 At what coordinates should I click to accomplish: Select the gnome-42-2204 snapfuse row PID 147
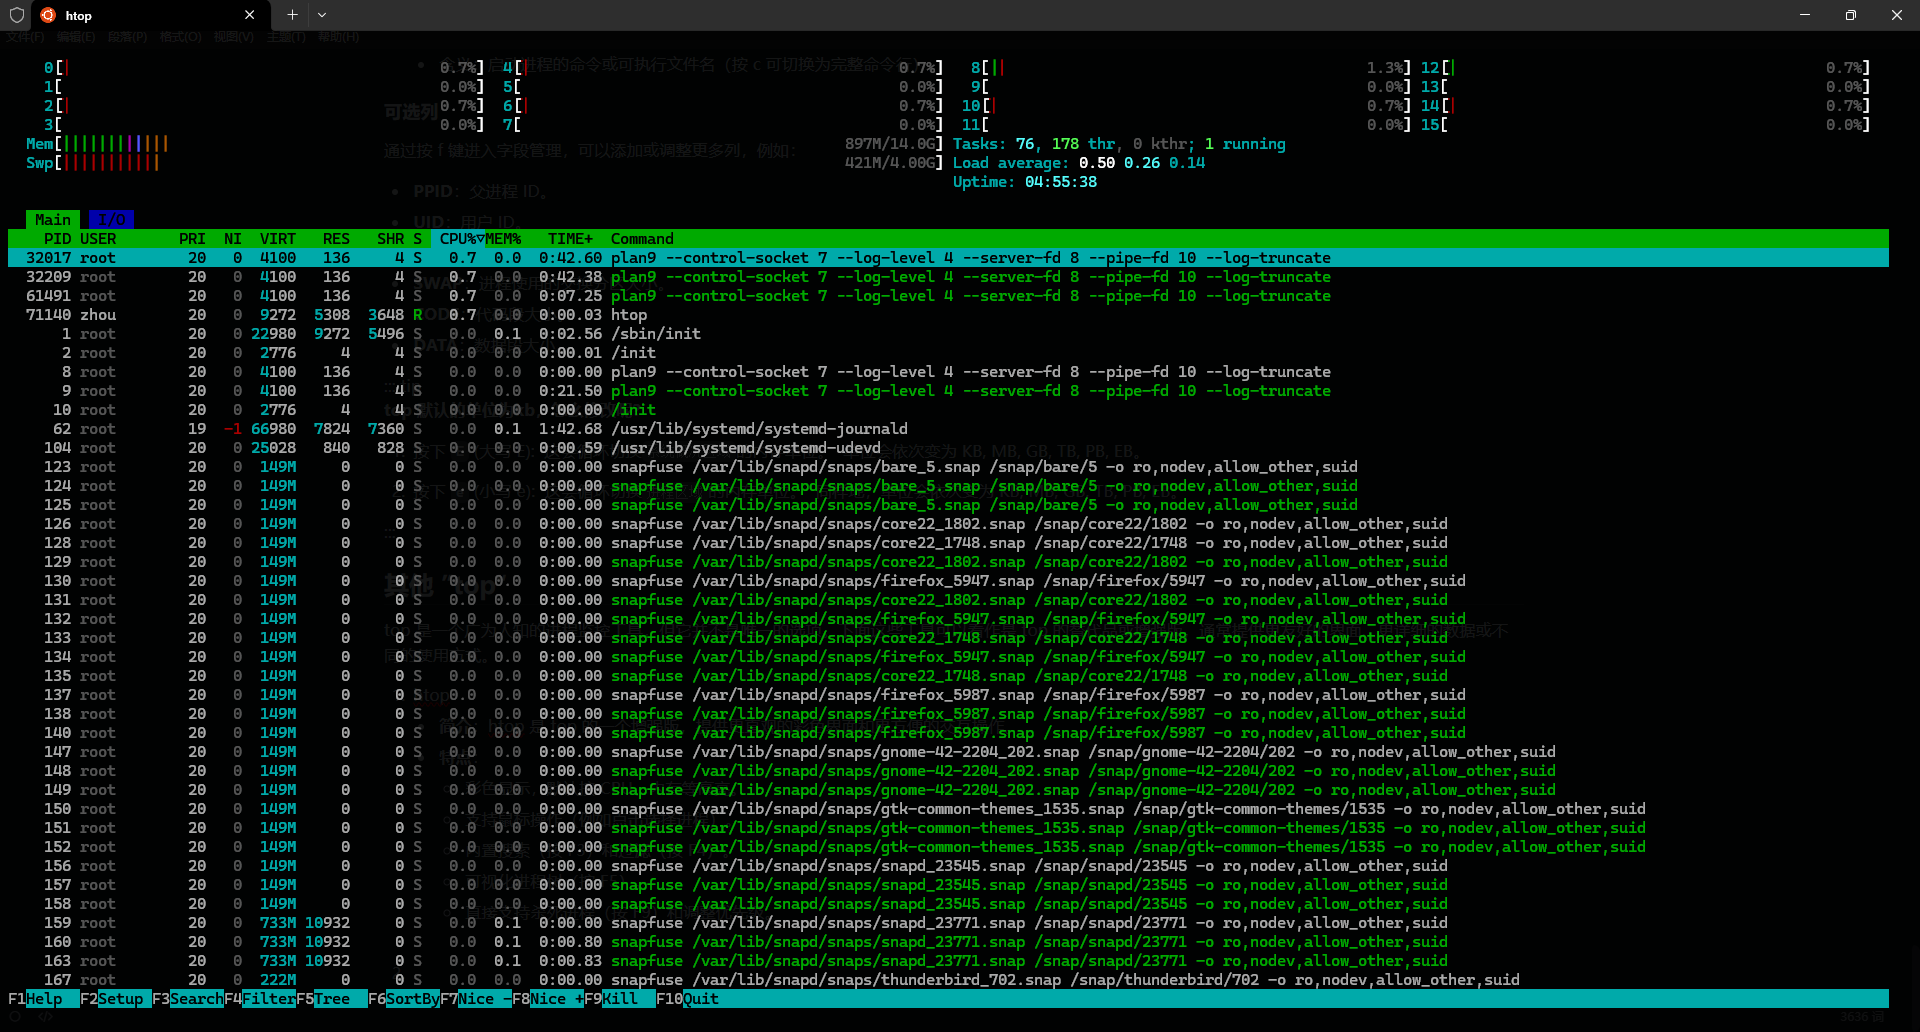(948, 752)
